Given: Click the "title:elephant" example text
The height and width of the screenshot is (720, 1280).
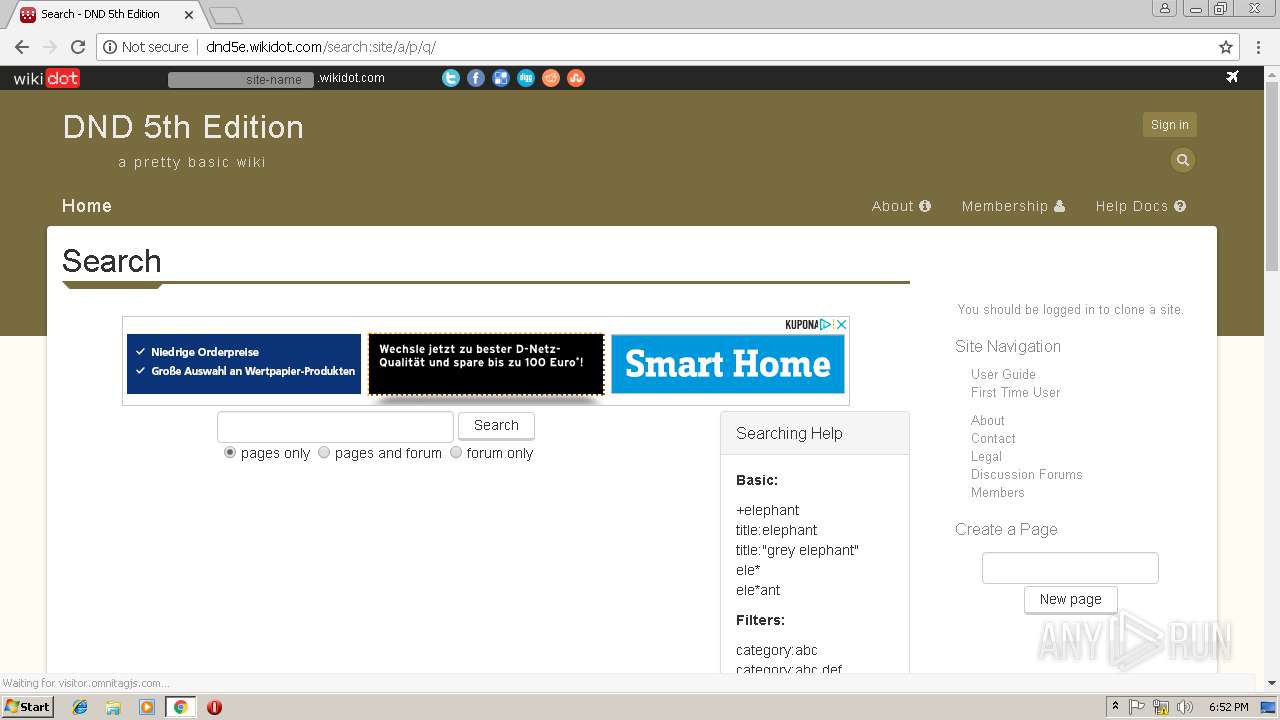Looking at the screenshot, I should [776, 530].
